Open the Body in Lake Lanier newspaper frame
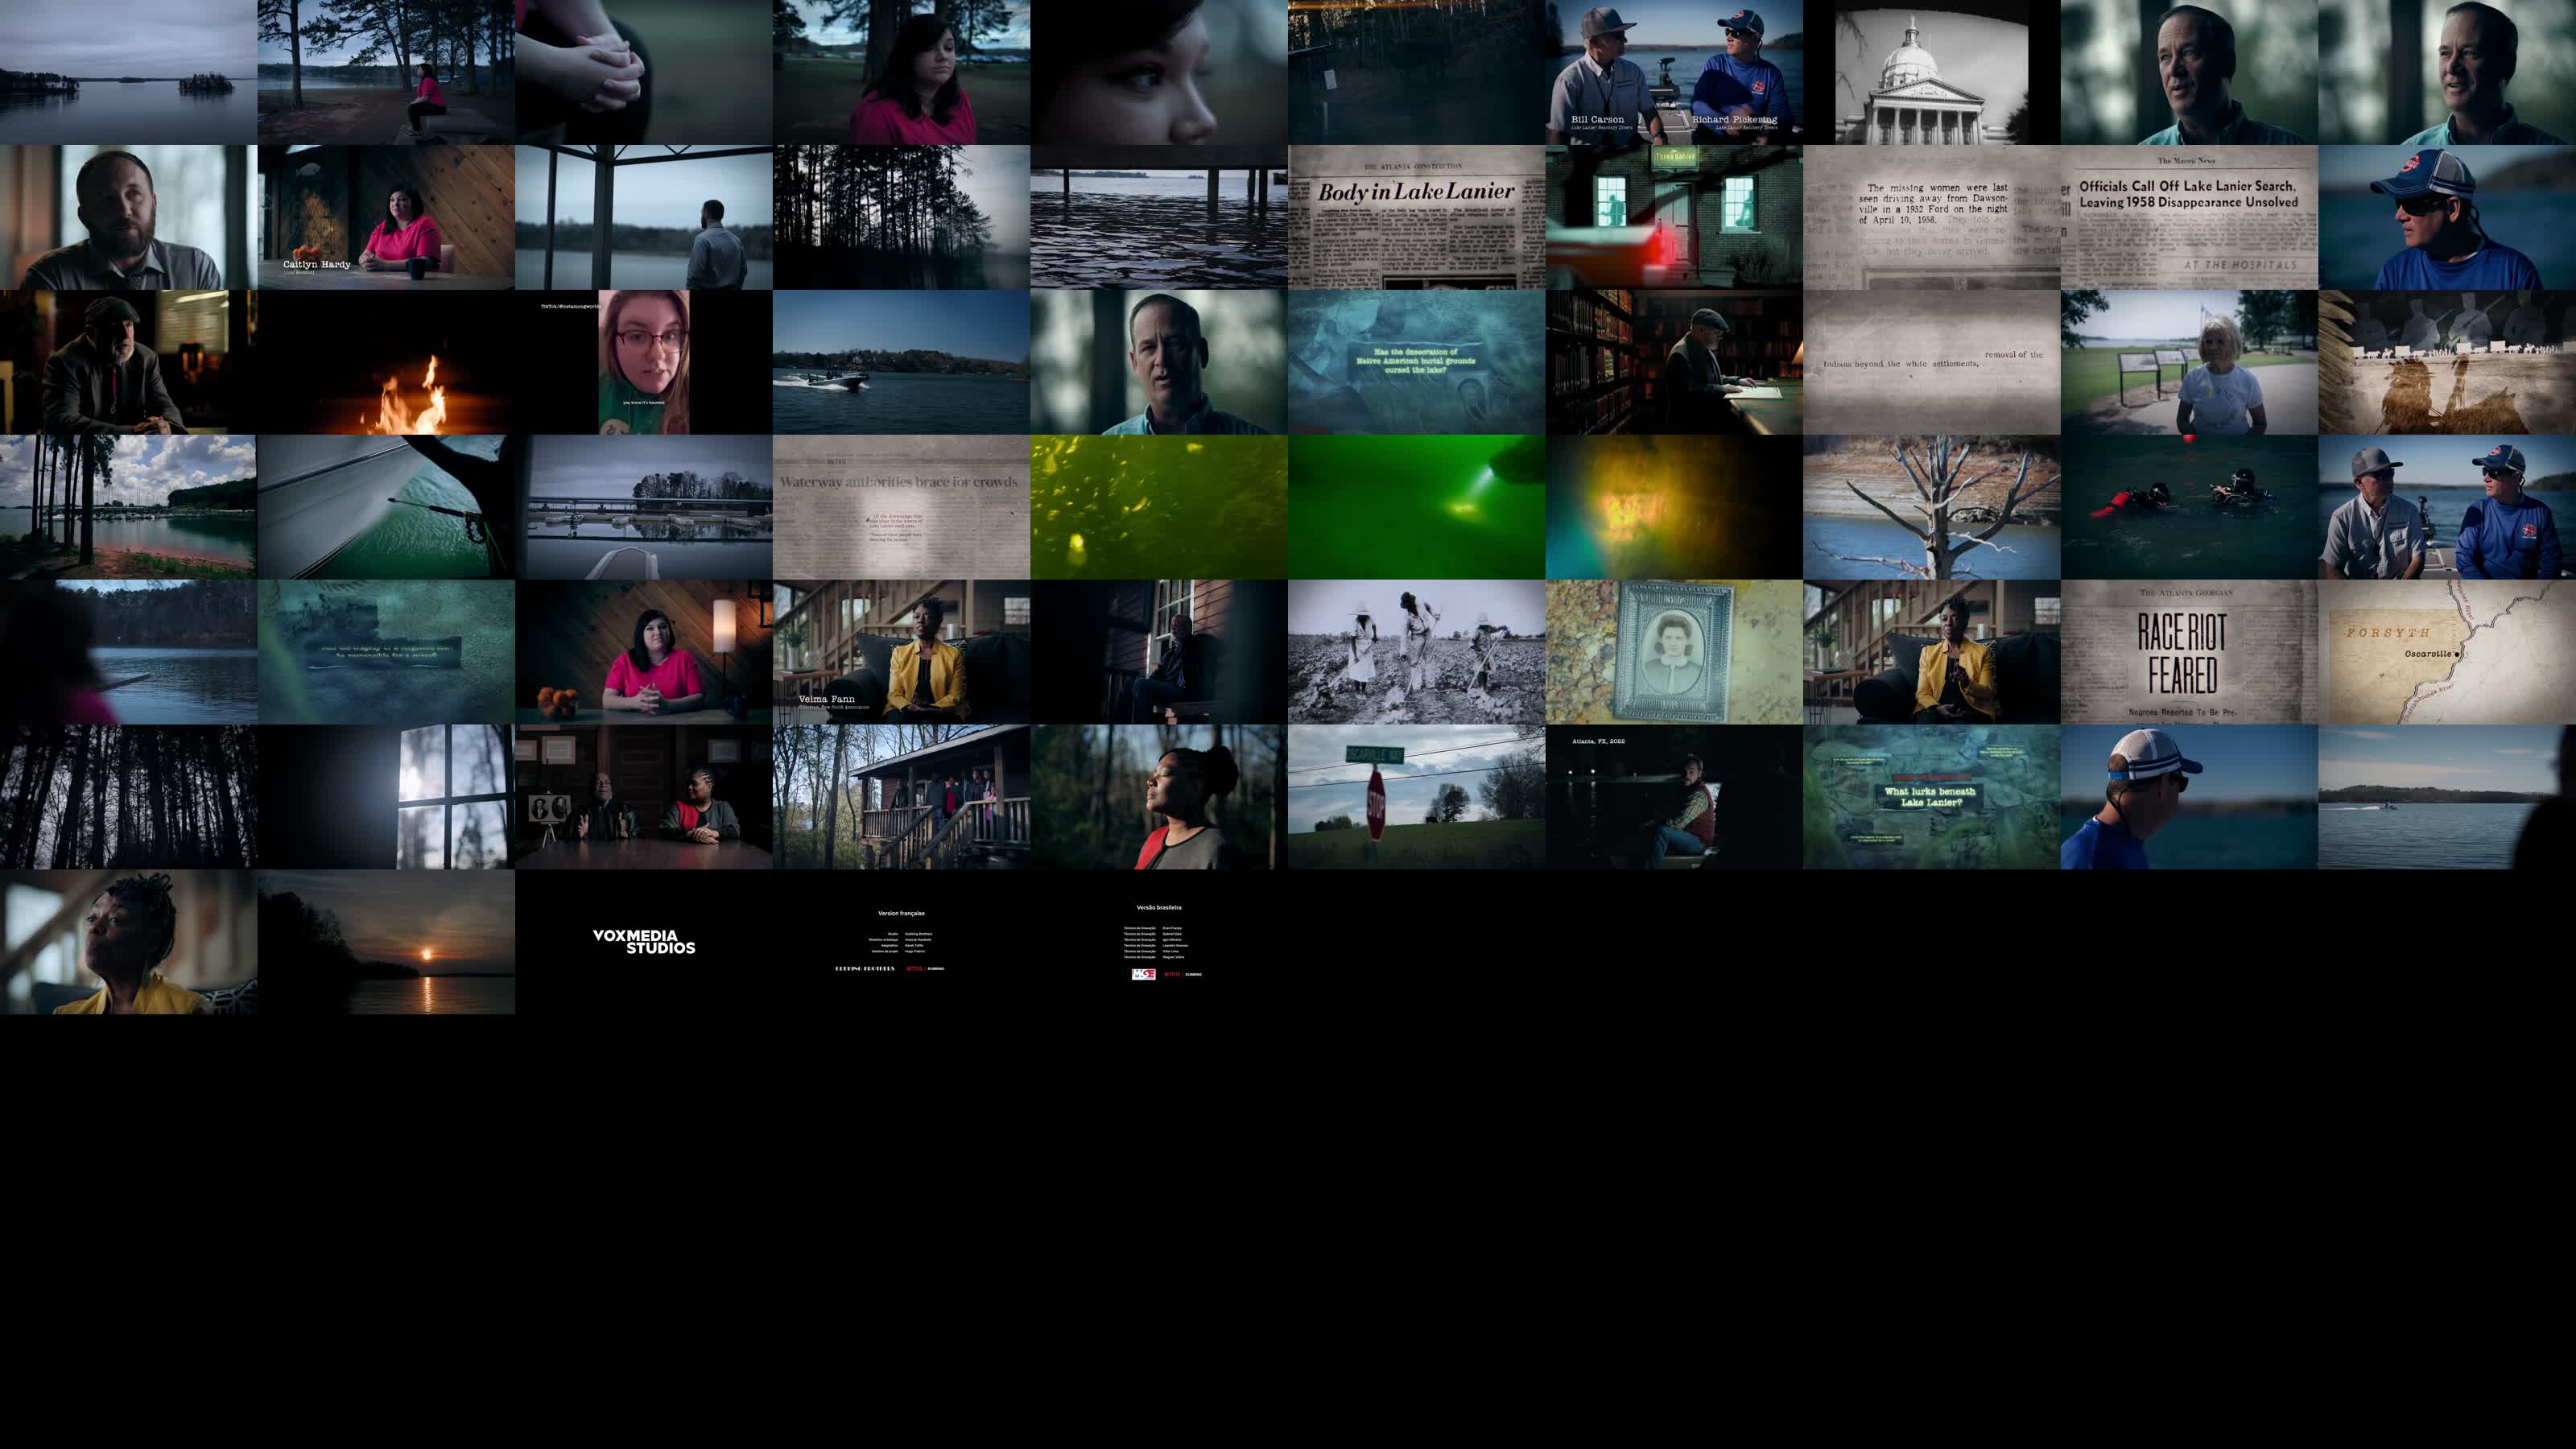This screenshot has width=2576, height=1449. (x=1416, y=217)
